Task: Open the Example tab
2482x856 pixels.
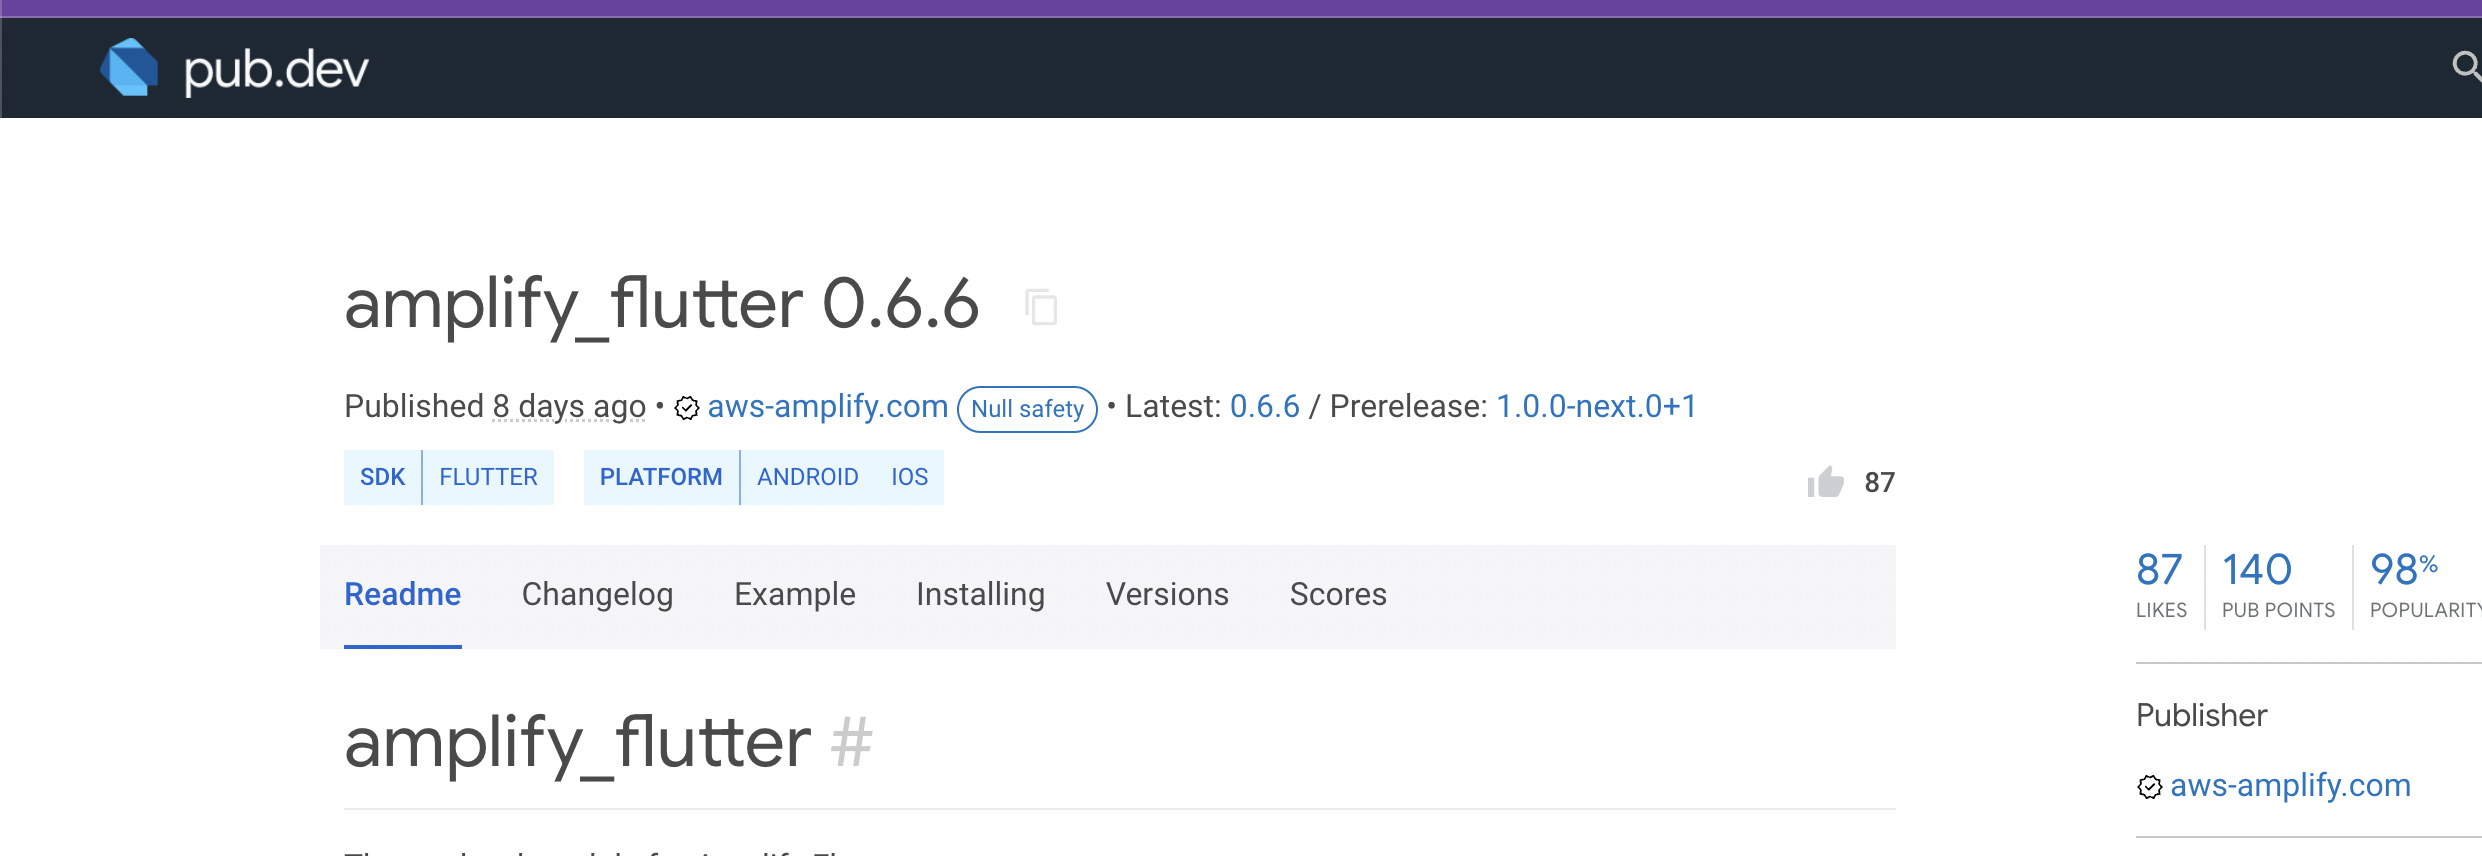Action: (795, 595)
